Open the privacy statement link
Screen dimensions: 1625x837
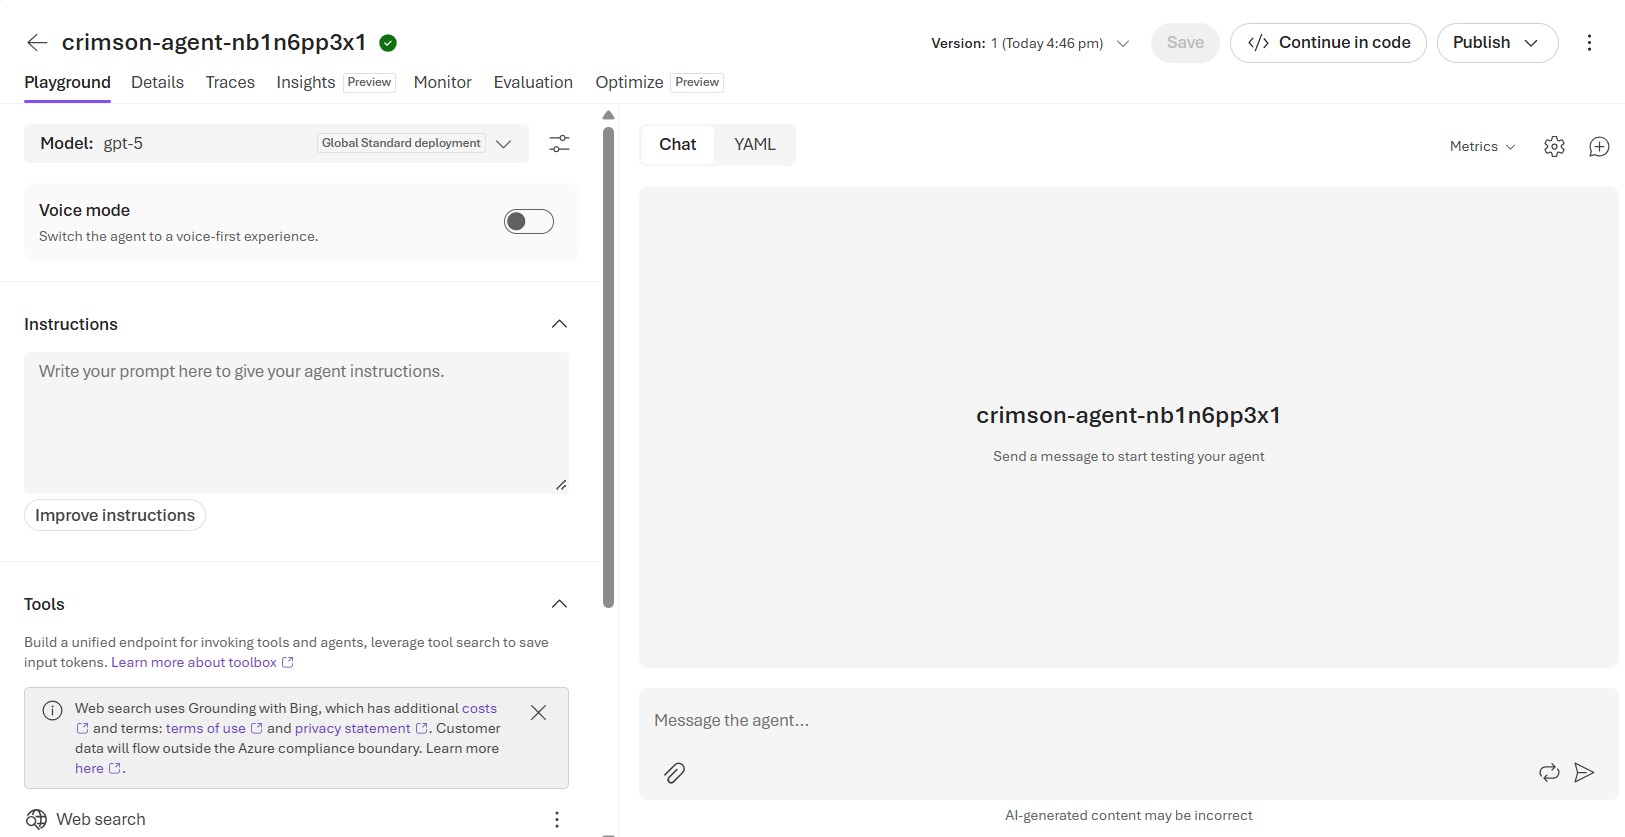[361, 728]
